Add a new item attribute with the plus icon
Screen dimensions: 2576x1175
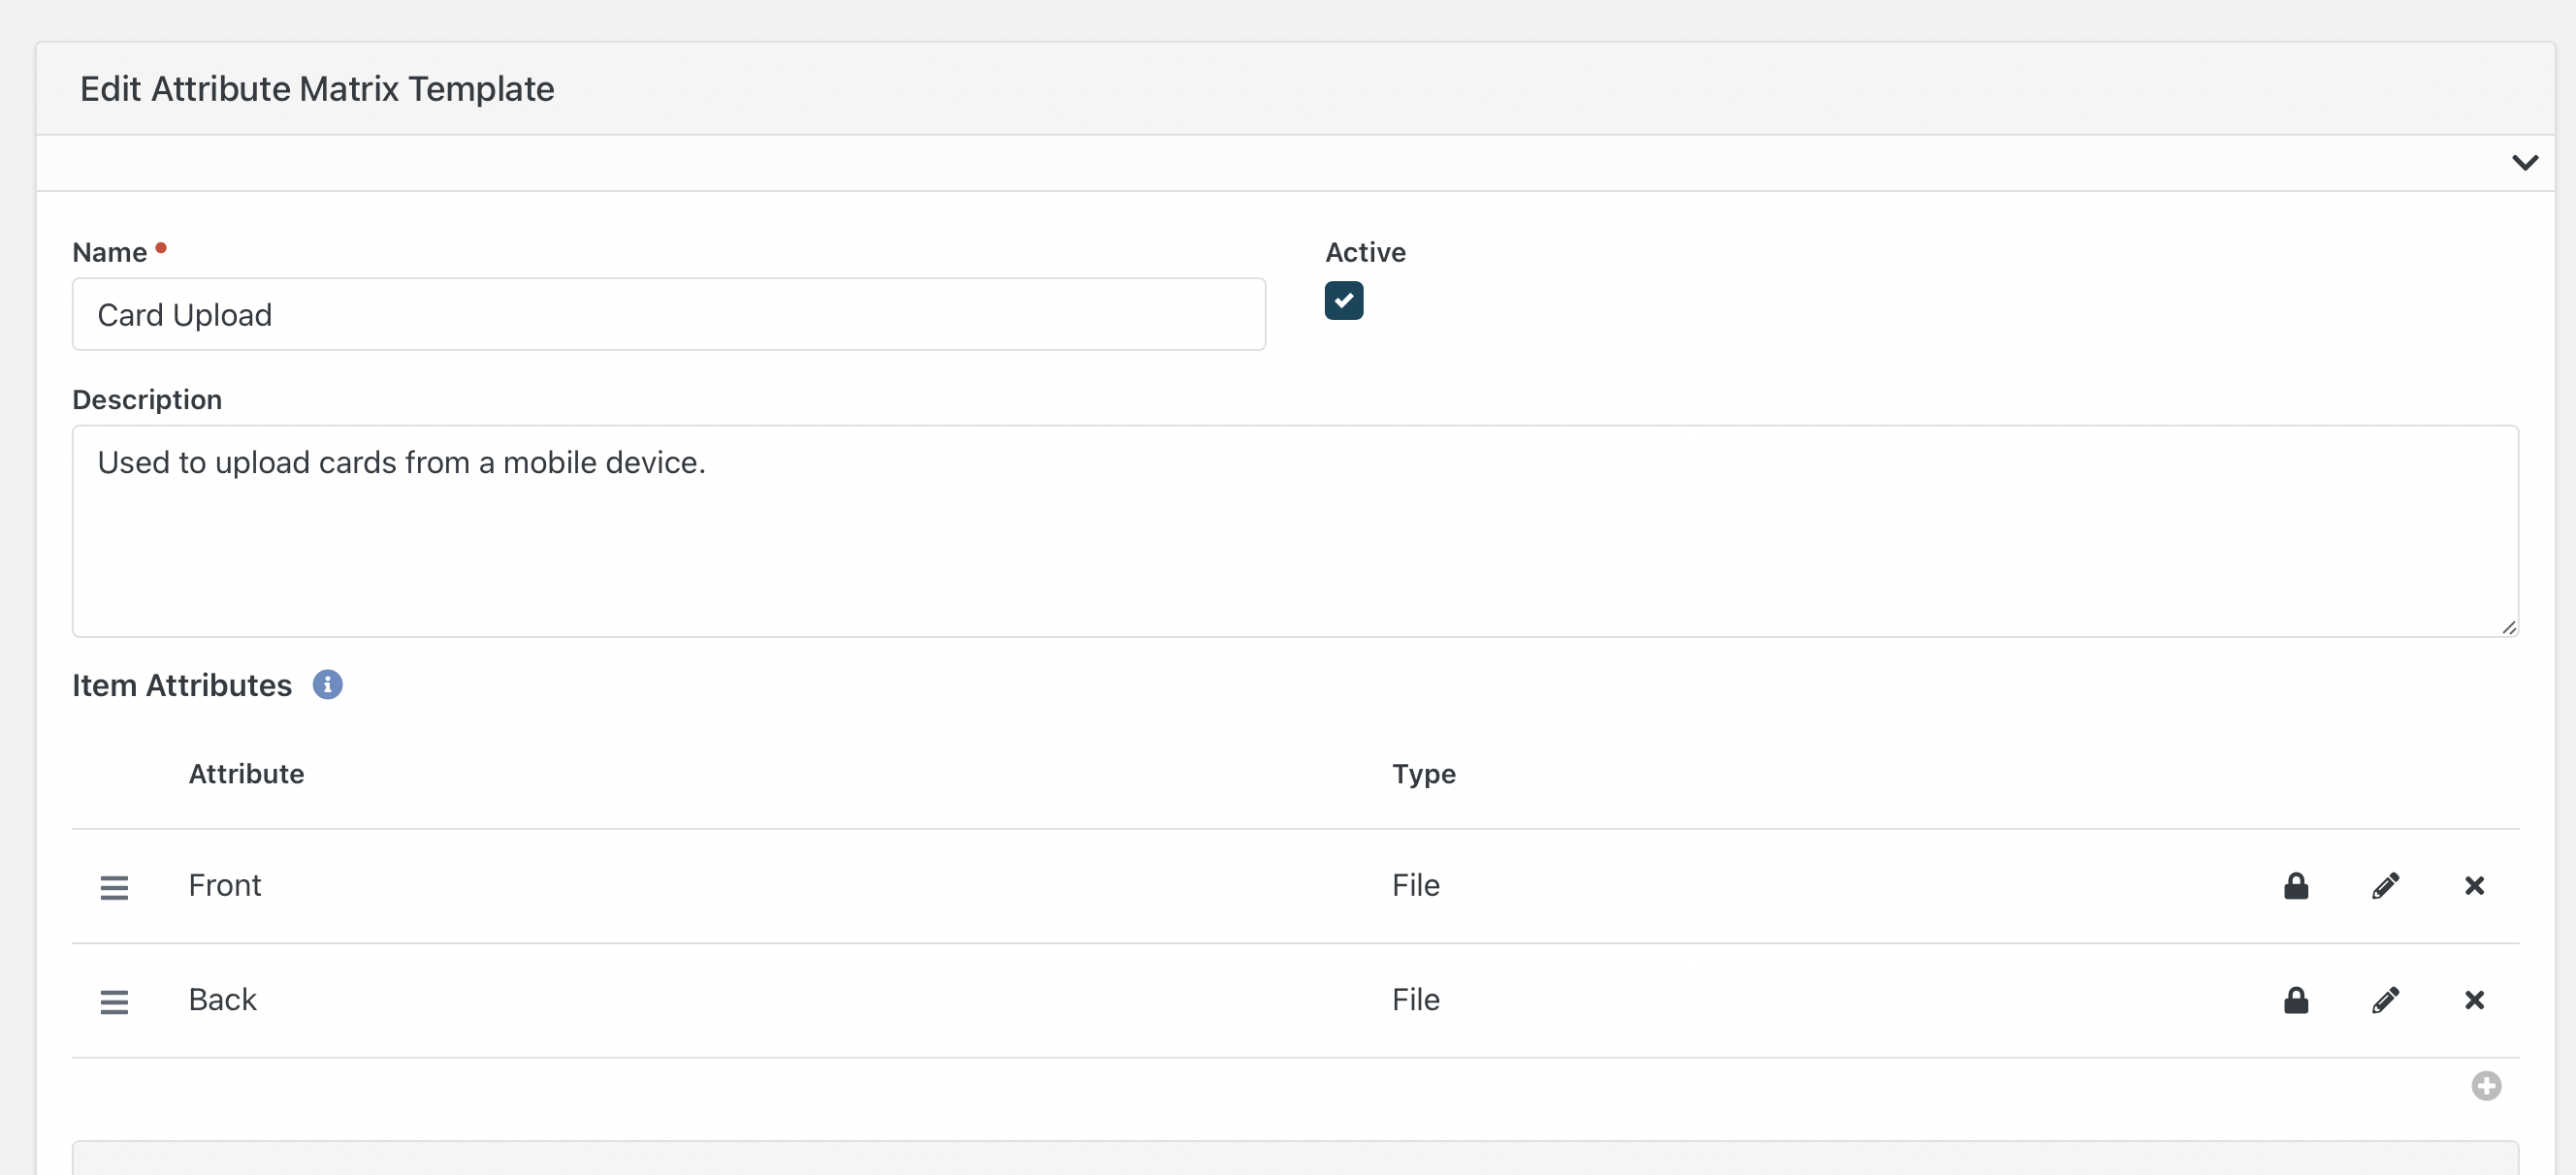(x=2486, y=1085)
